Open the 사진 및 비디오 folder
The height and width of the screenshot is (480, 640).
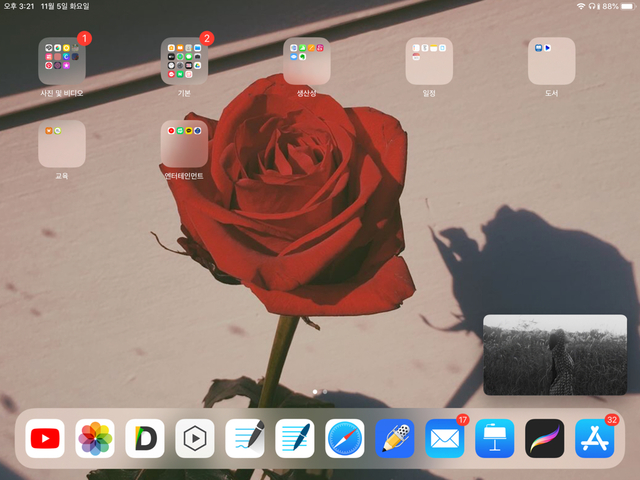(x=62, y=61)
